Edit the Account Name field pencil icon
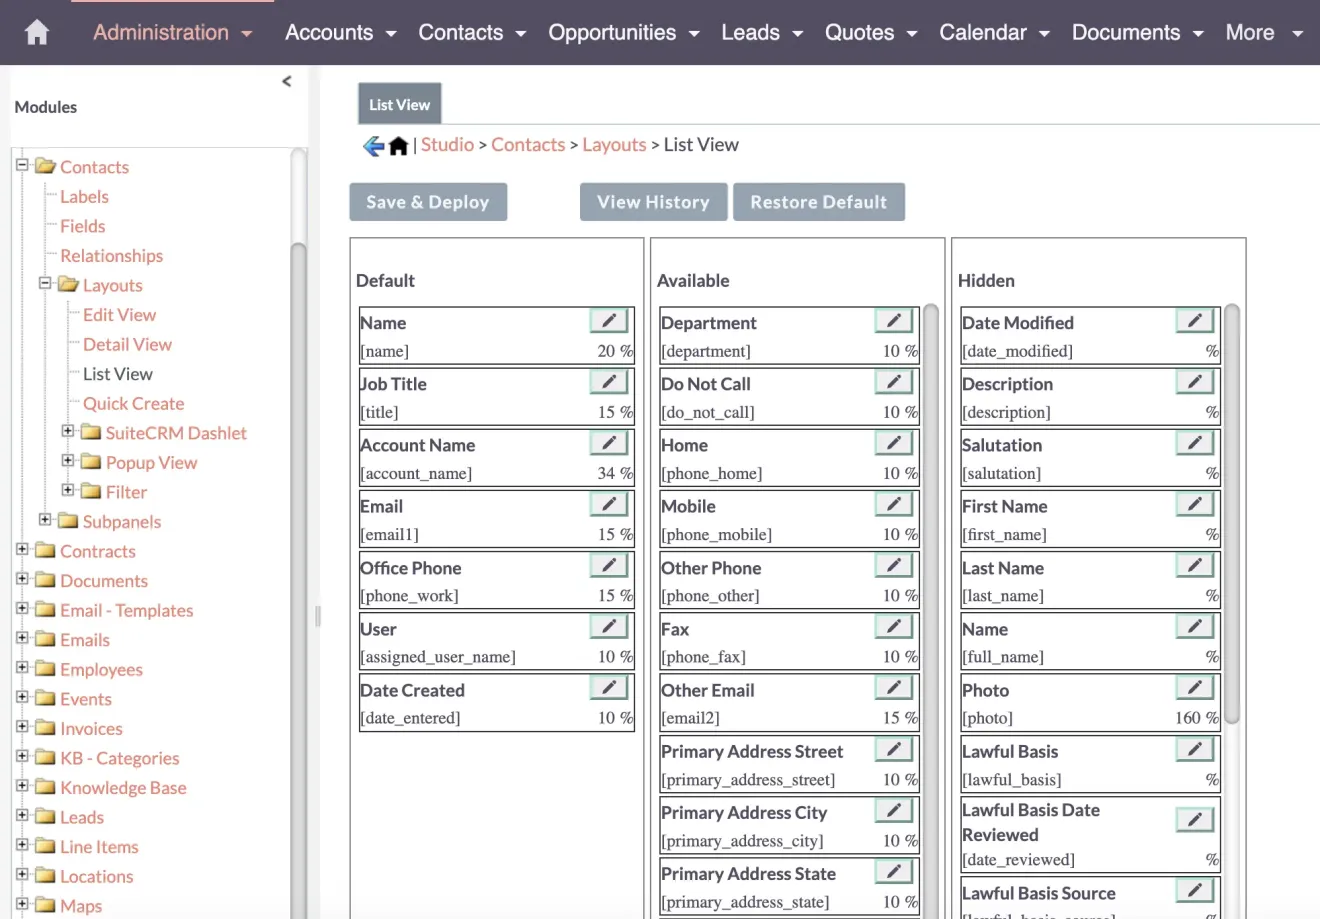The height and width of the screenshot is (919, 1320). click(x=608, y=442)
